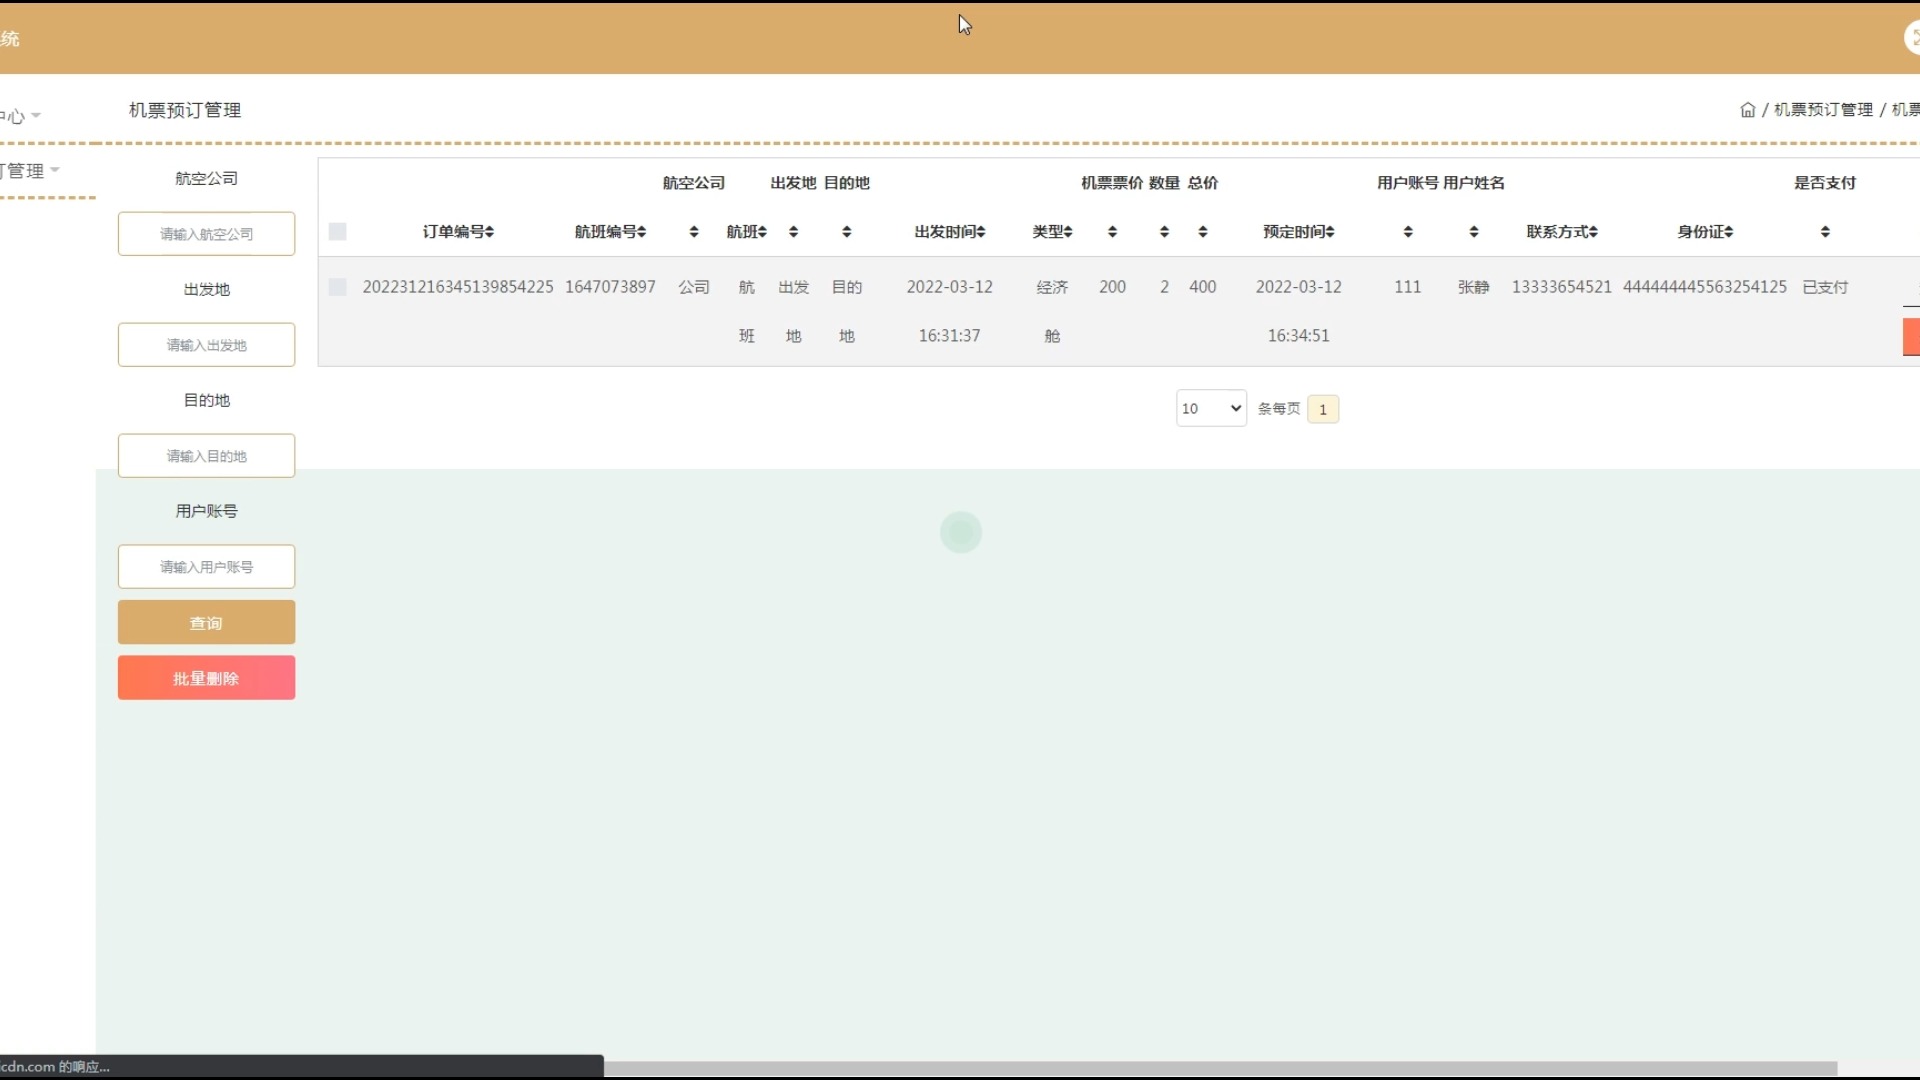This screenshot has height=1080, width=1920.
Task: Select phone cell 13333654521
Action: [1561, 287]
